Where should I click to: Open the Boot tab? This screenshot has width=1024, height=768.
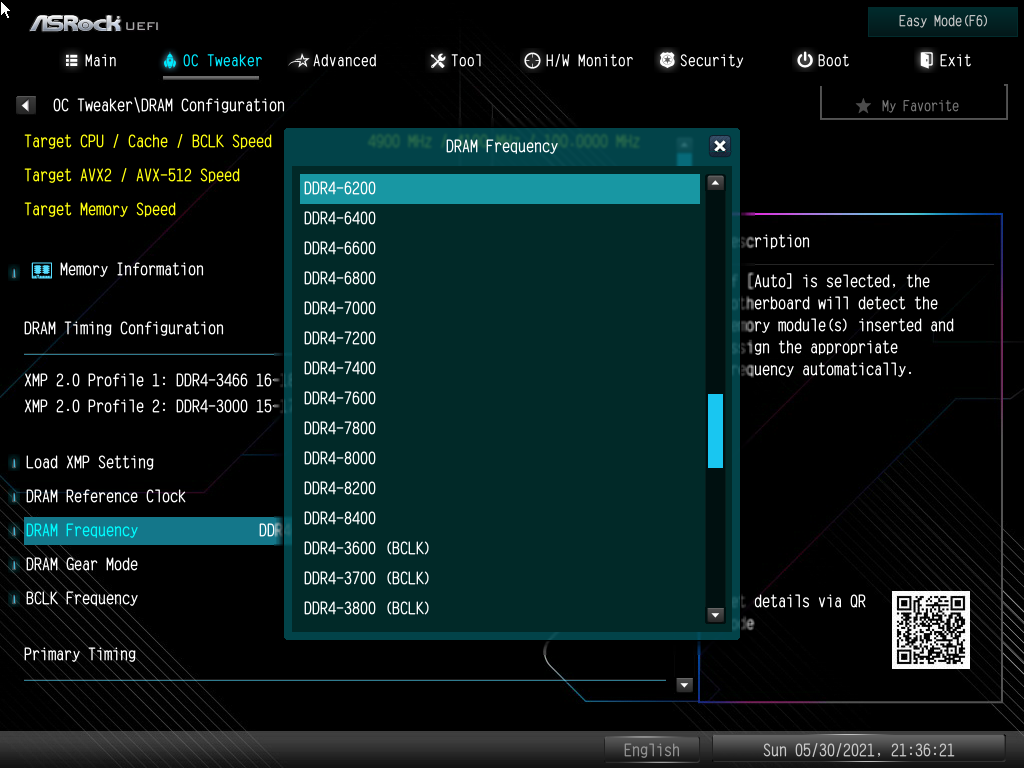point(822,61)
